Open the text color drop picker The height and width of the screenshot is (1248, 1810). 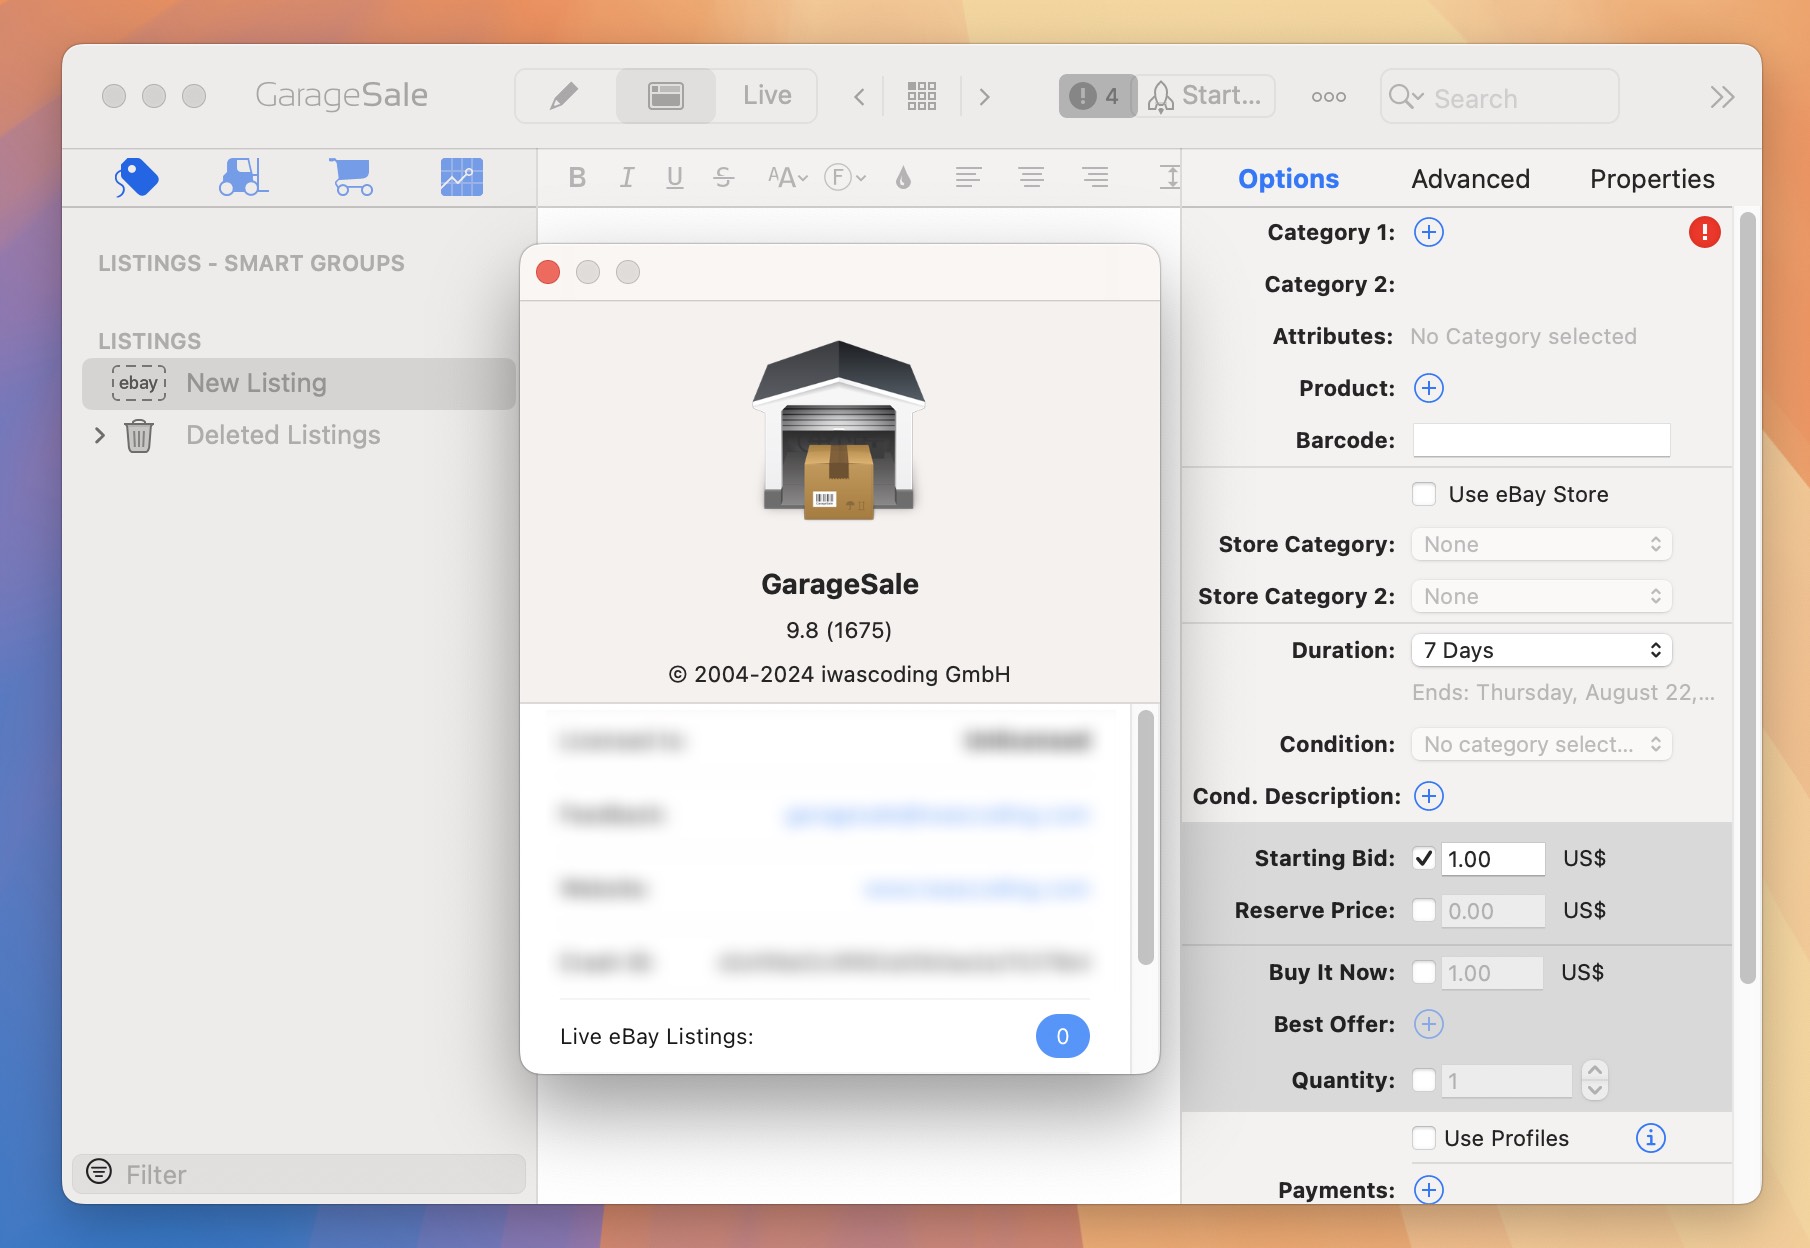click(903, 178)
